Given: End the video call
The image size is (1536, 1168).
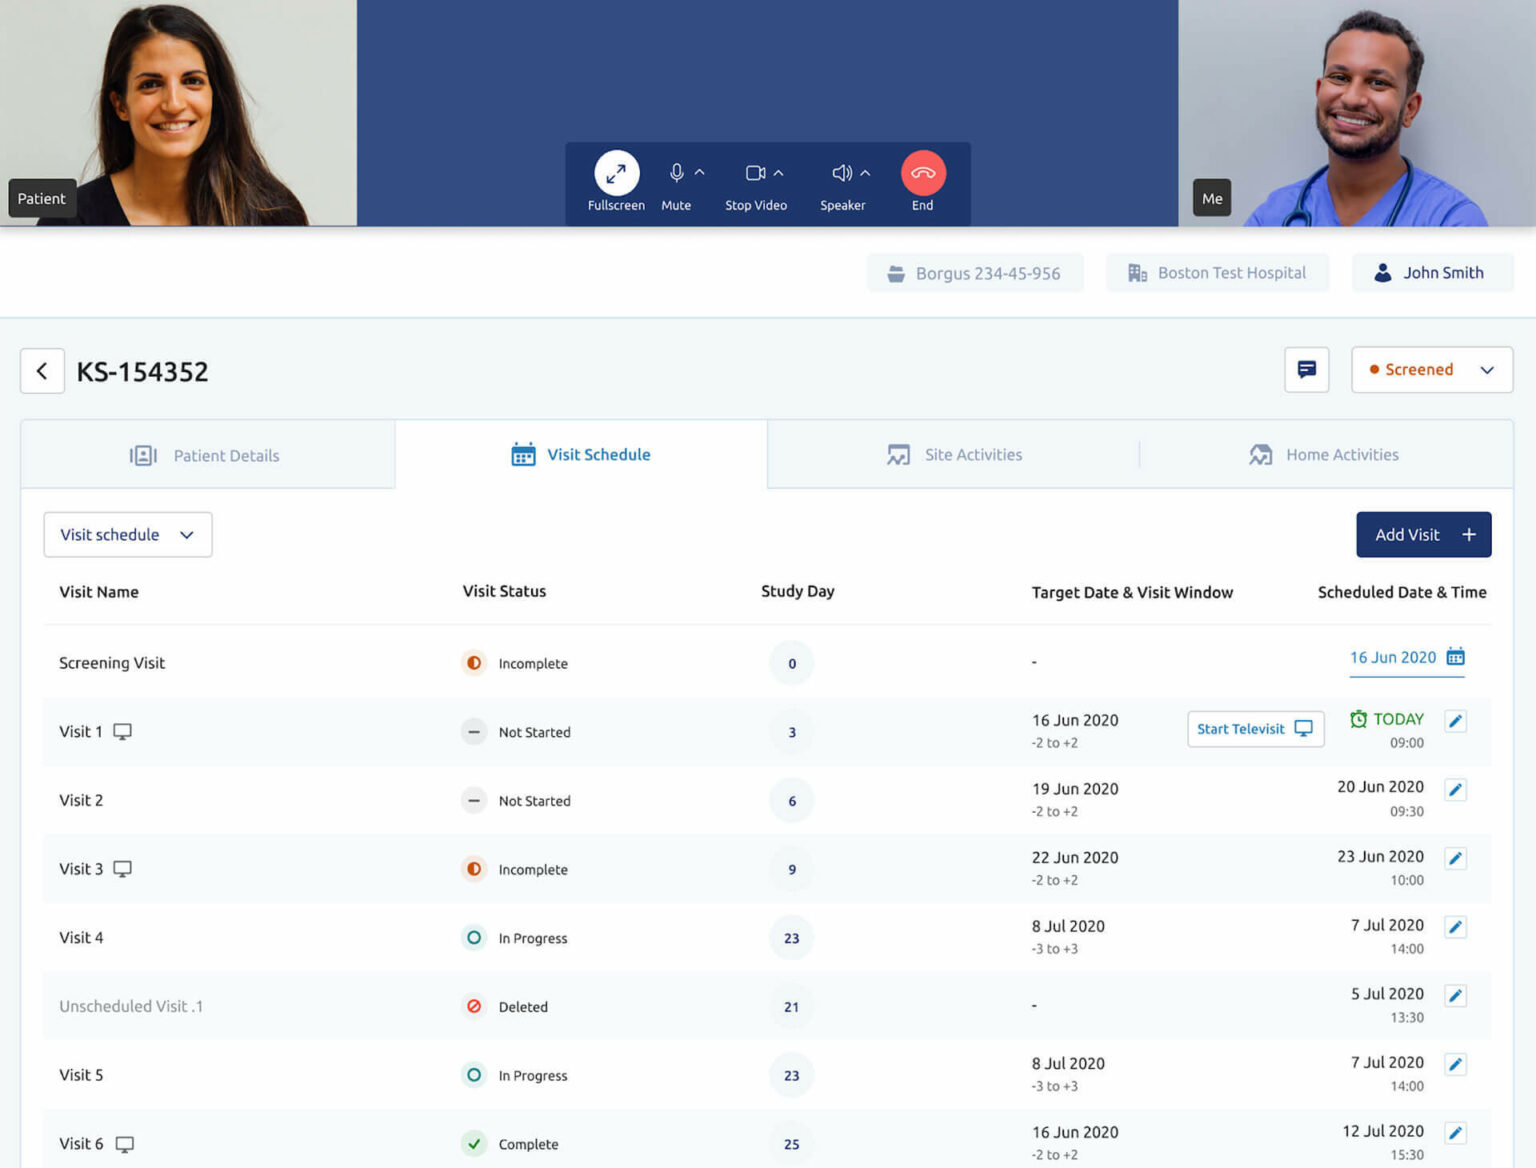Looking at the screenshot, I should pyautogui.click(x=922, y=174).
